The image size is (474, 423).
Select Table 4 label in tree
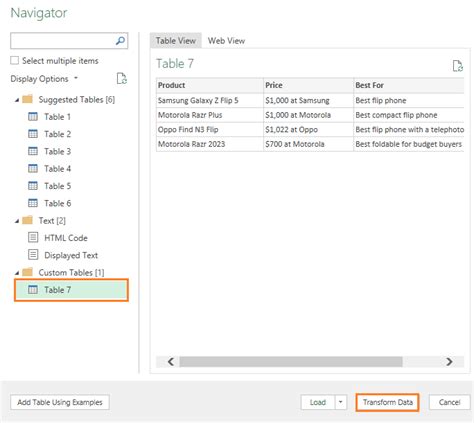(58, 169)
